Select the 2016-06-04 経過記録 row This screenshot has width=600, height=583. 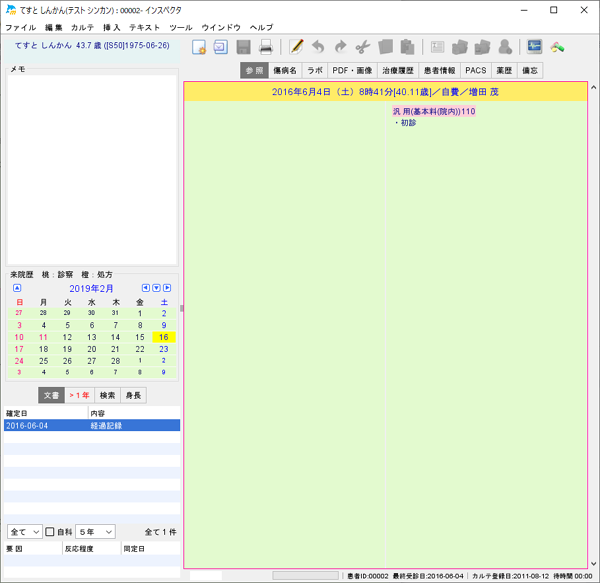pos(92,425)
